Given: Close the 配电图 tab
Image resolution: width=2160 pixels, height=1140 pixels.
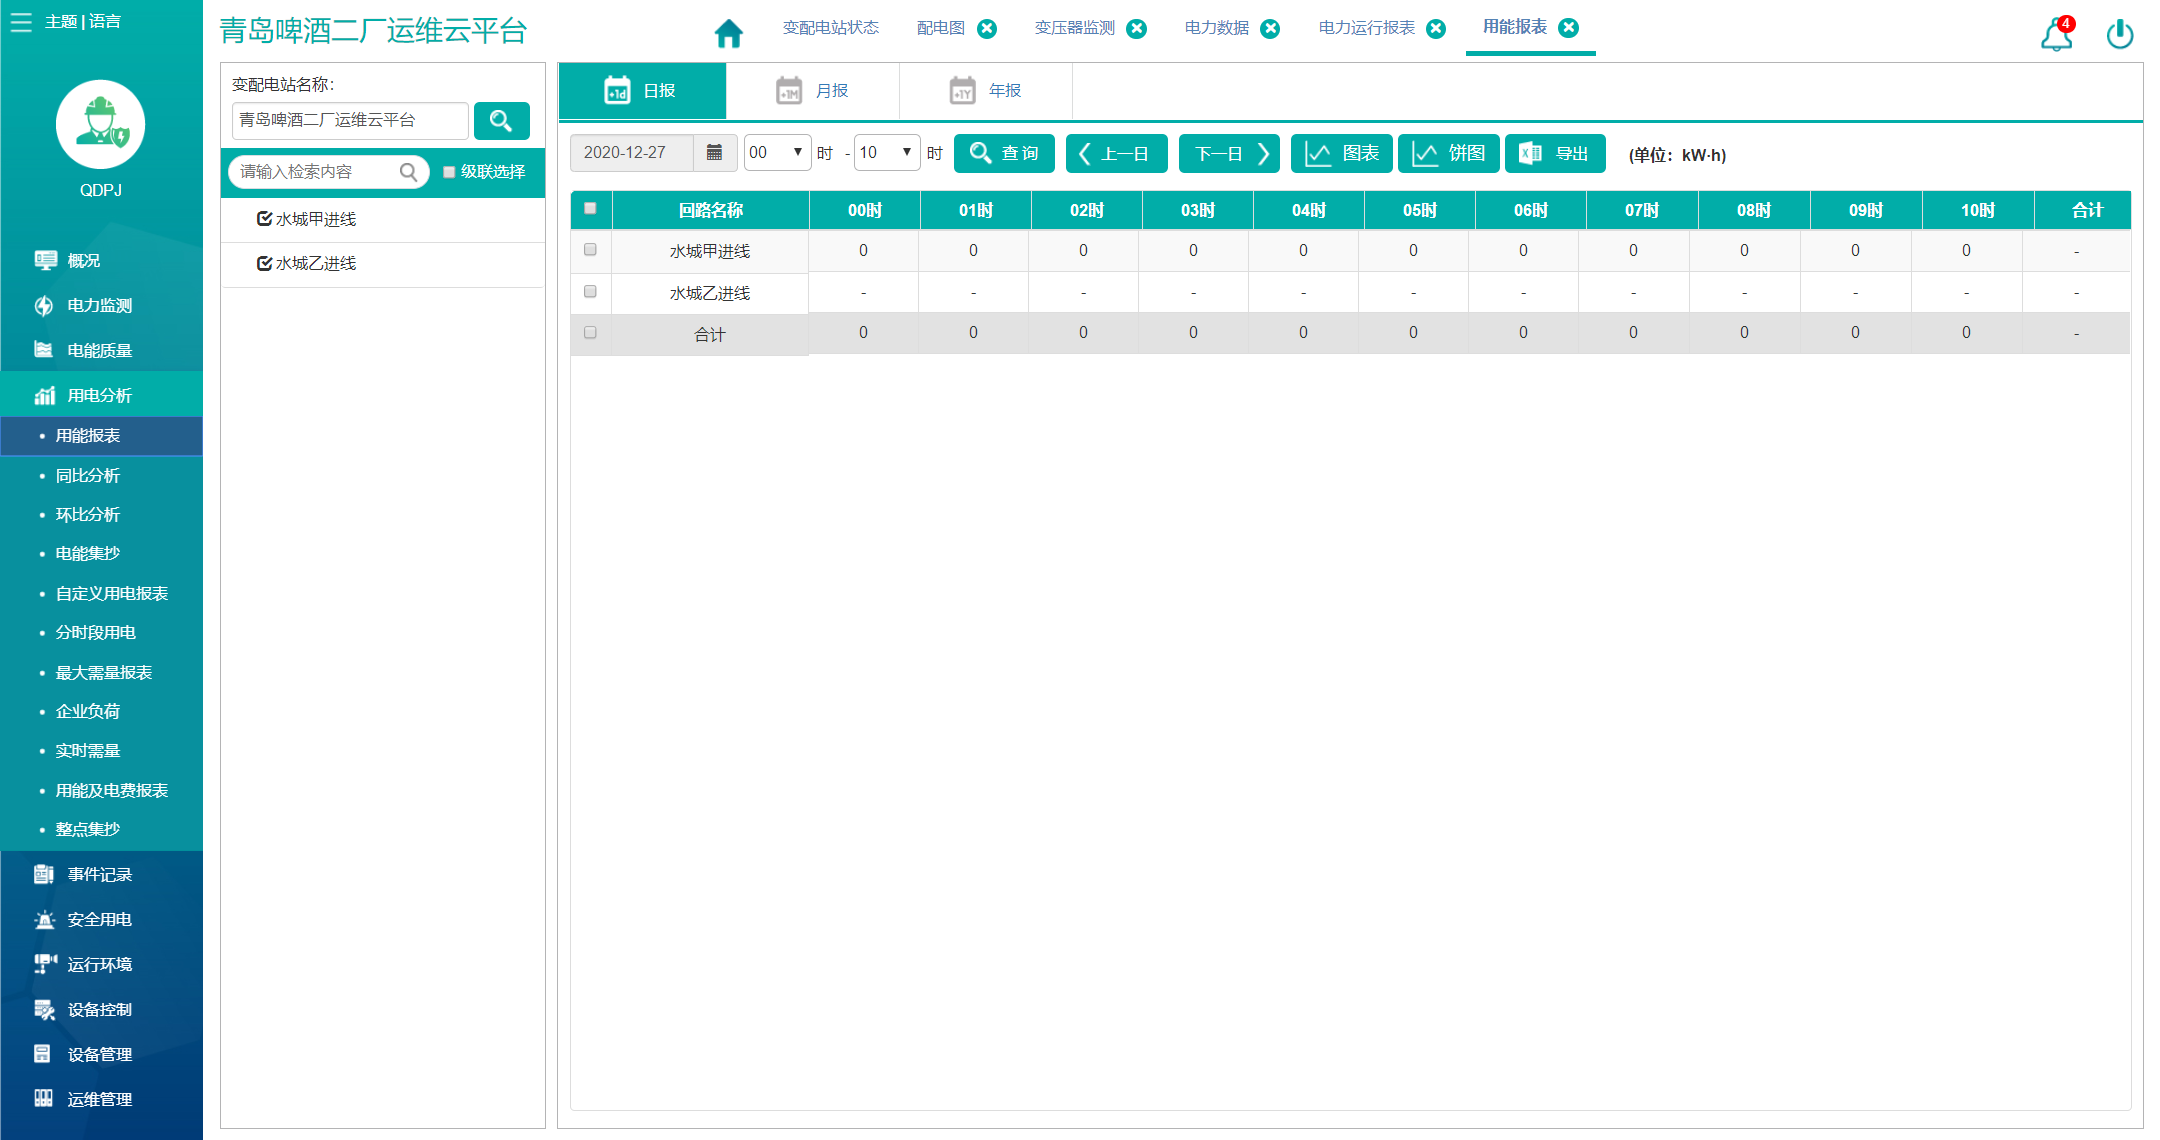Looking at the screenshot, I should [x=987, y=28].
